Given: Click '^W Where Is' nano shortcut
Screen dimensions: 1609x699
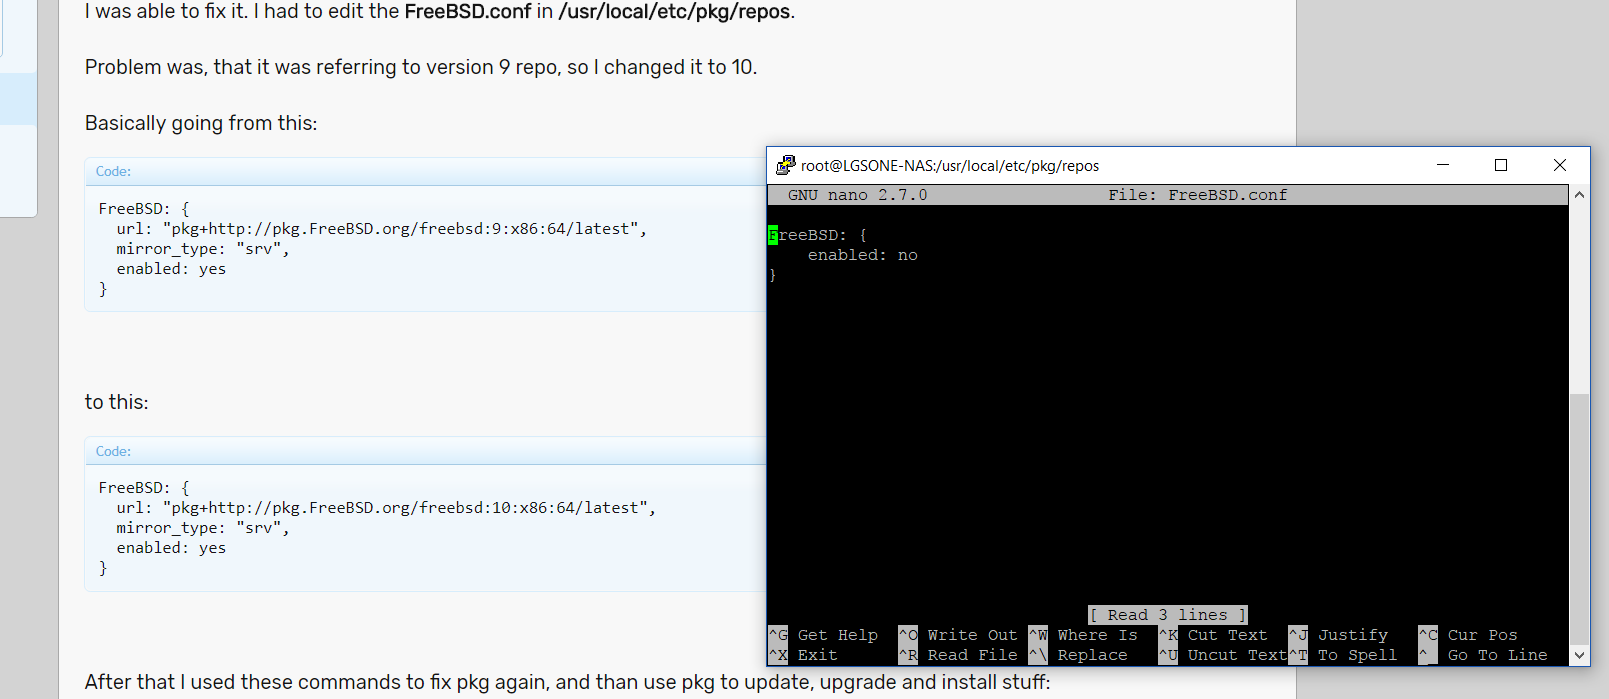Looking at the screenshot, I should pos(1083,635).
